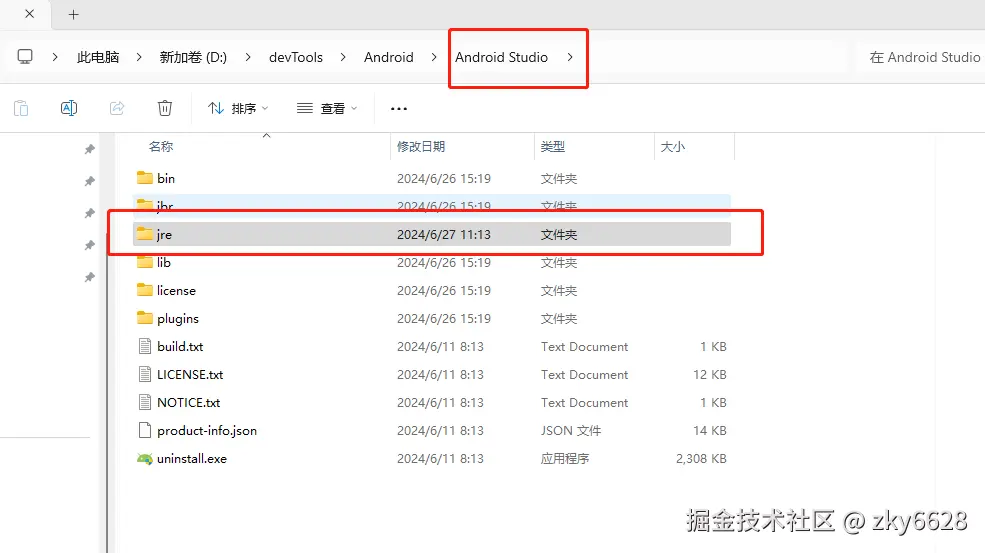985x553 pixels.
Task: Open 此电脑 in the breadcrumb
Action: point(98,57)
